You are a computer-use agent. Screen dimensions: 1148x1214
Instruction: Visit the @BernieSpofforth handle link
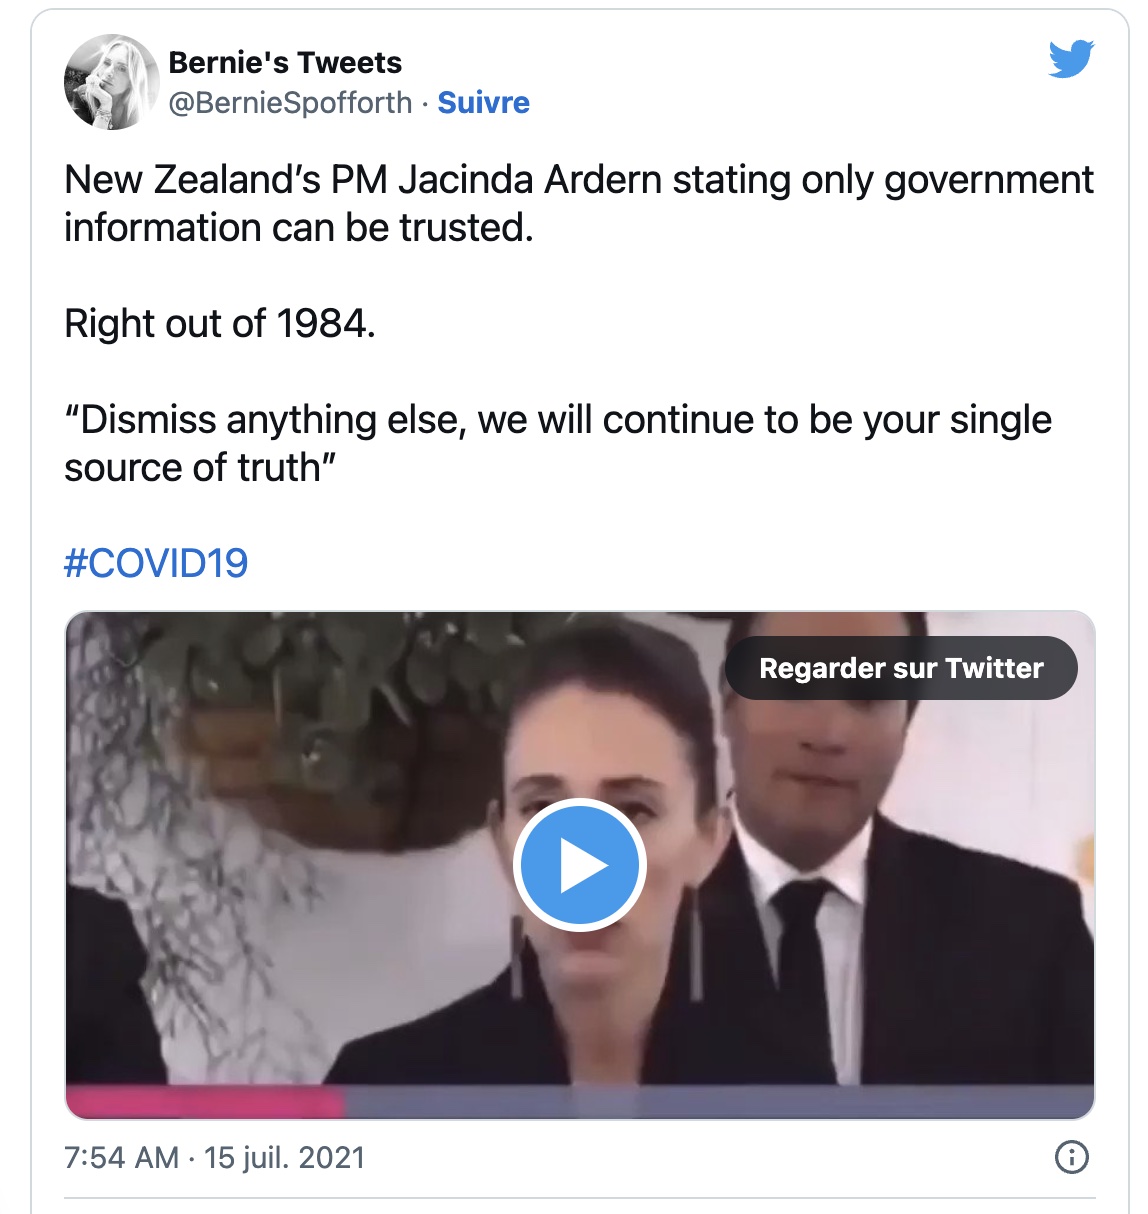pyautogui.click(x=290, y=102)
